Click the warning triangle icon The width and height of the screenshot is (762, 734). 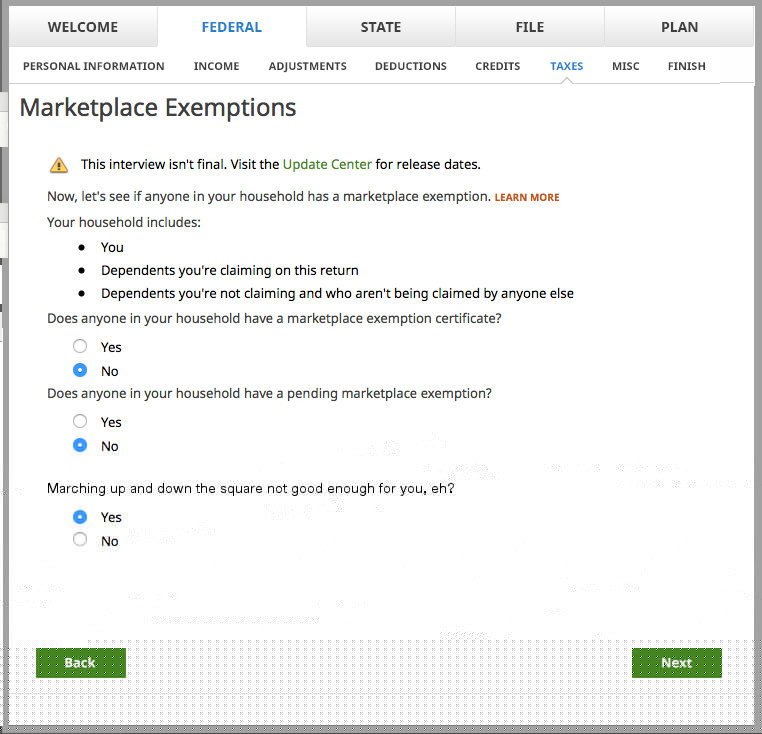[x=59, y=165]
